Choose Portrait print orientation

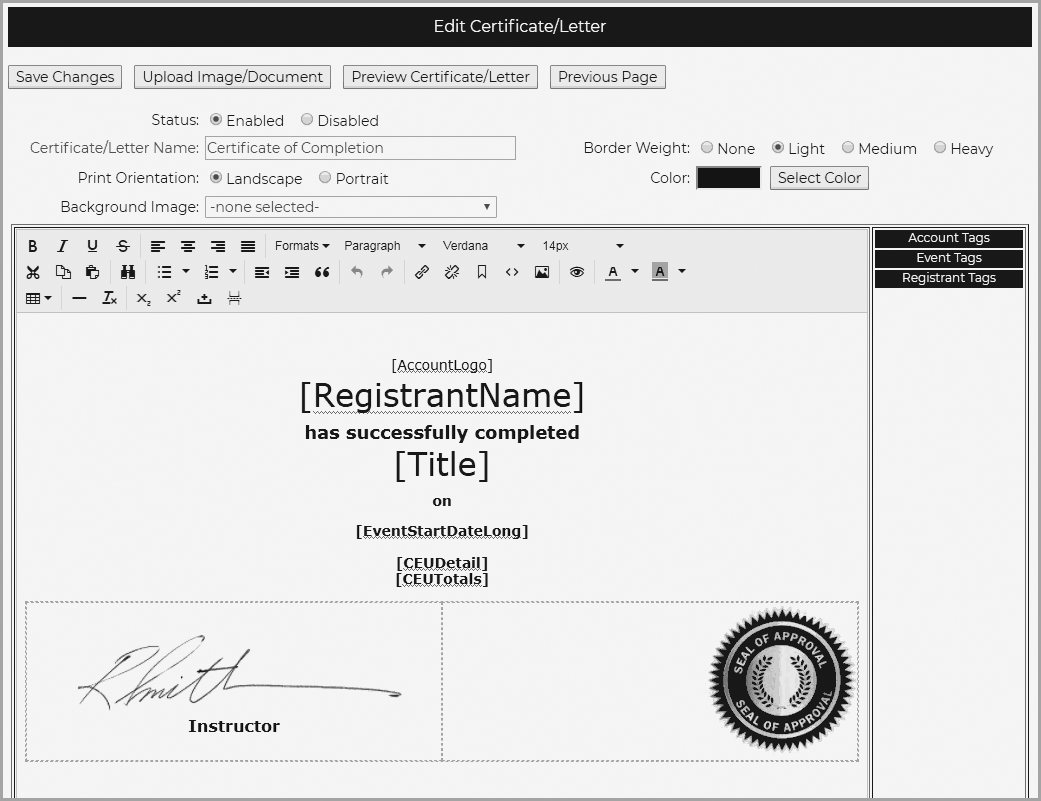pyautogui.click(x=325, y=178)
